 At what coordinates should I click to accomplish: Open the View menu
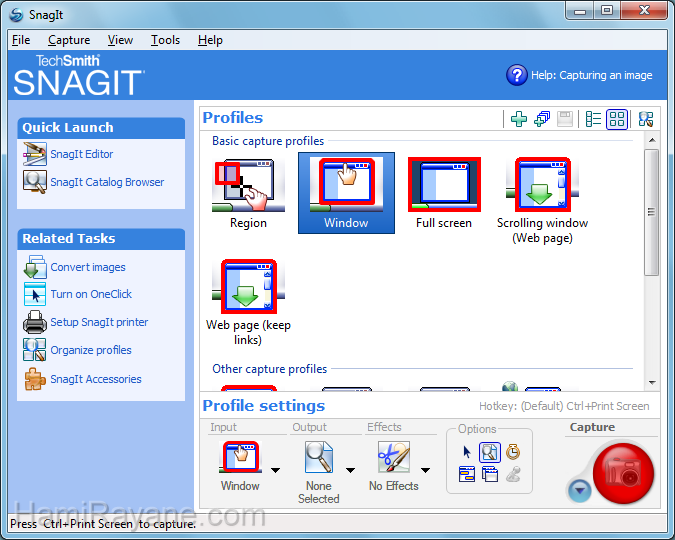click(x=121, y=40)
